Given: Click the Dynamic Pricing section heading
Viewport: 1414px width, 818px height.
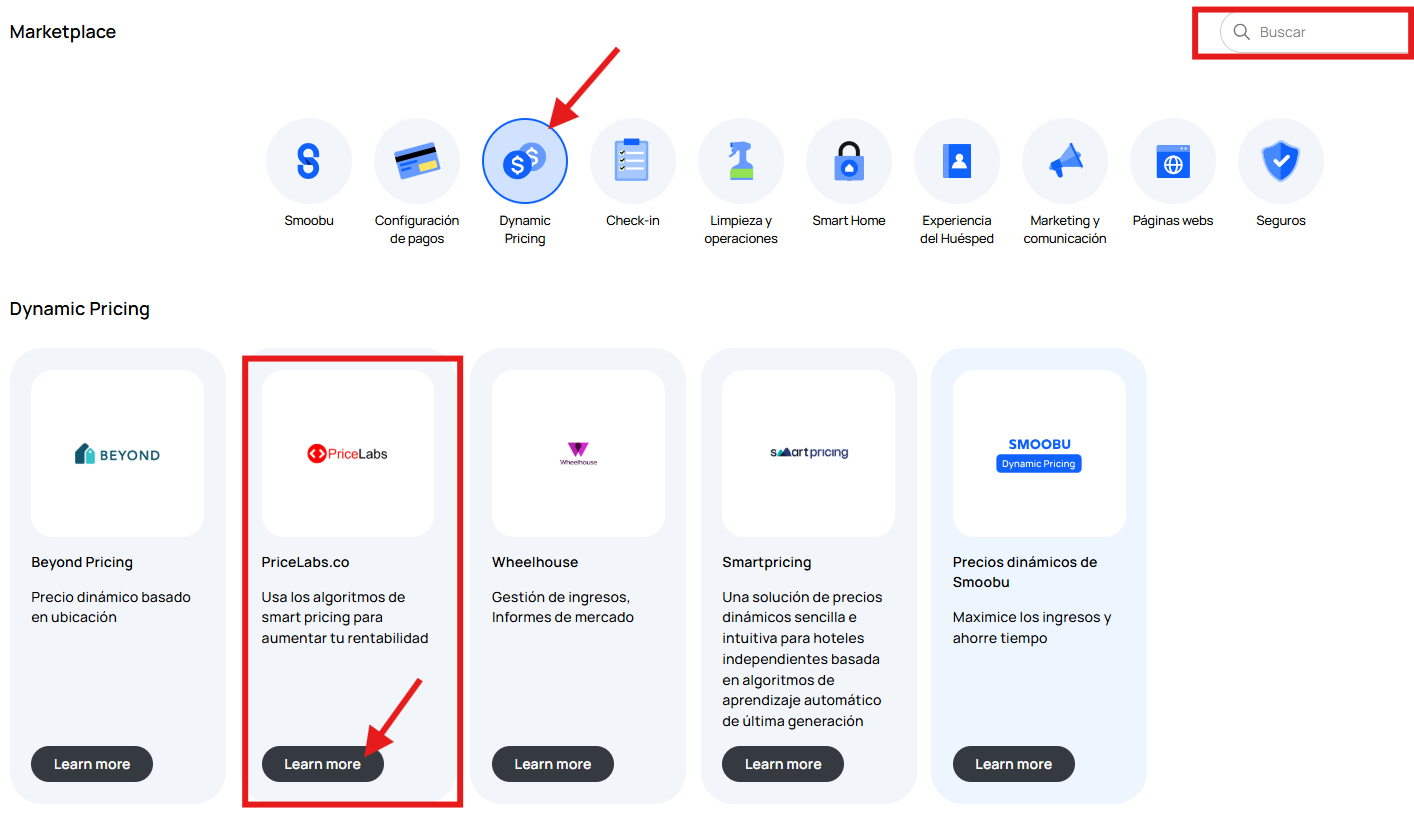Looking at the screenshot, I should click(80, 309).
